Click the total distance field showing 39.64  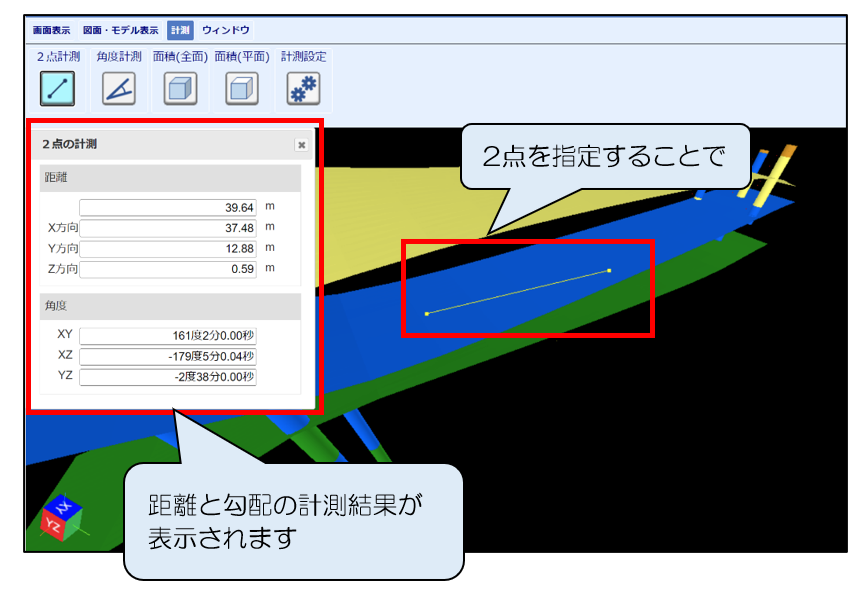pos(168,208)
